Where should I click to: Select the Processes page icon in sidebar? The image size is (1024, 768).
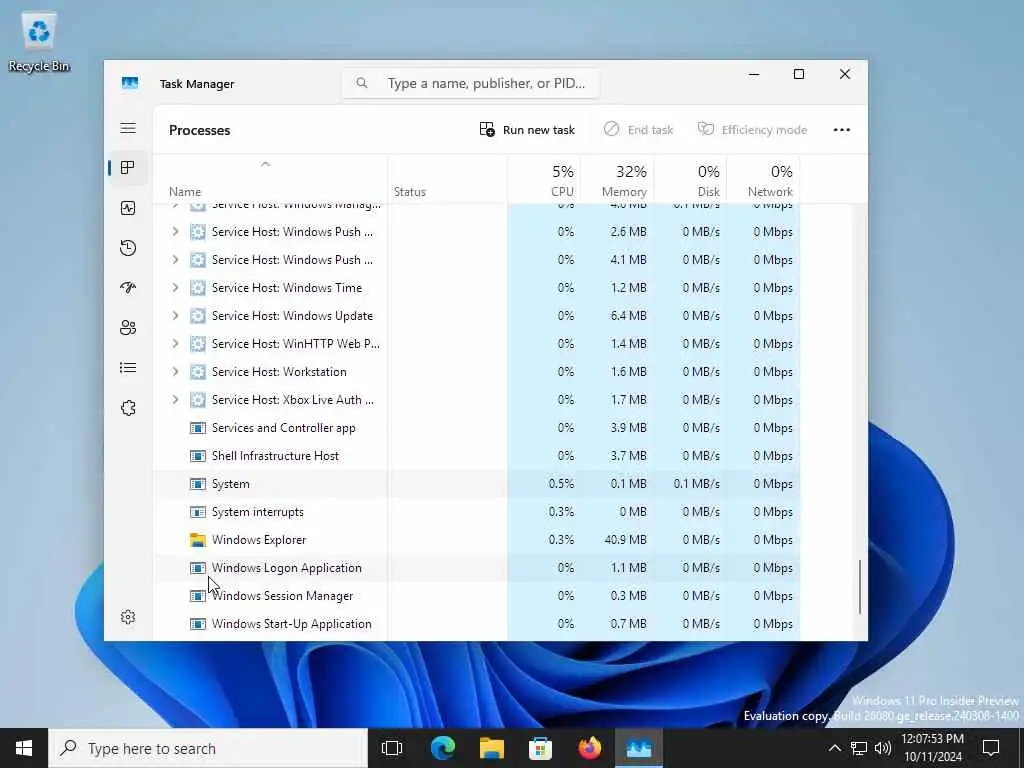(x=128, y=168)
